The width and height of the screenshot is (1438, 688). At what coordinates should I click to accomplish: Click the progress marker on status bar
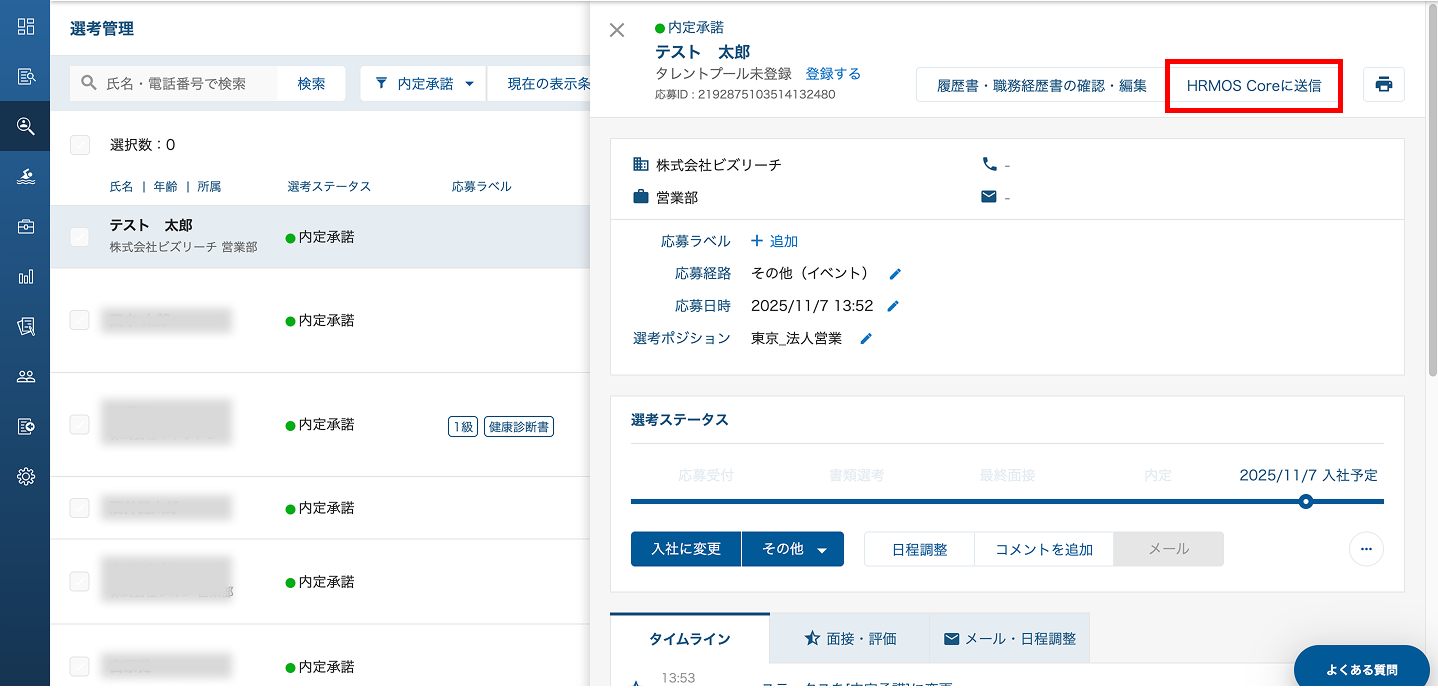click(x=1305, y=502)
